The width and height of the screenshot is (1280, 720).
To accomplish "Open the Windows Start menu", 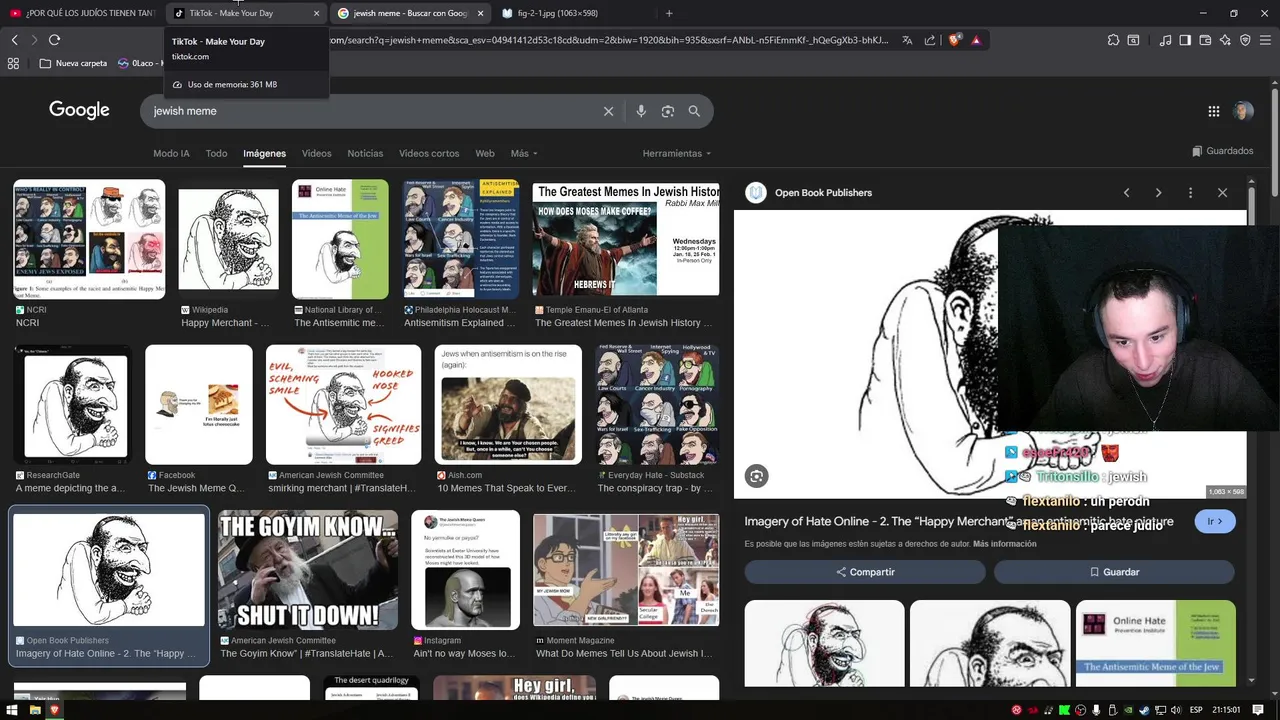I will click(x=13, y=710).
